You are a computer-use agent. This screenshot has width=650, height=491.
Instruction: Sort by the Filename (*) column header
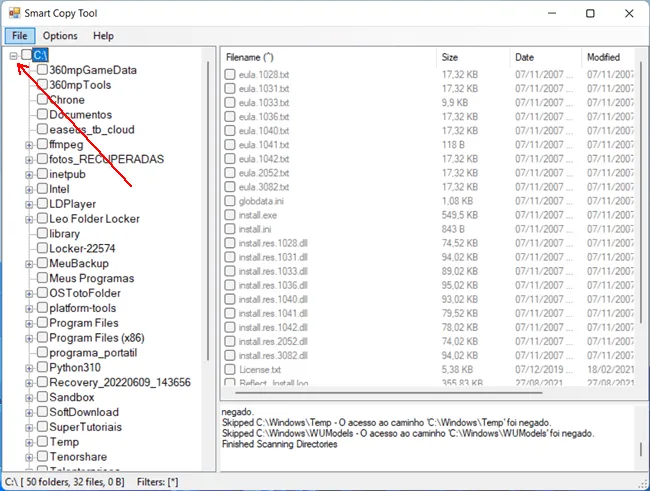[329, 57]
